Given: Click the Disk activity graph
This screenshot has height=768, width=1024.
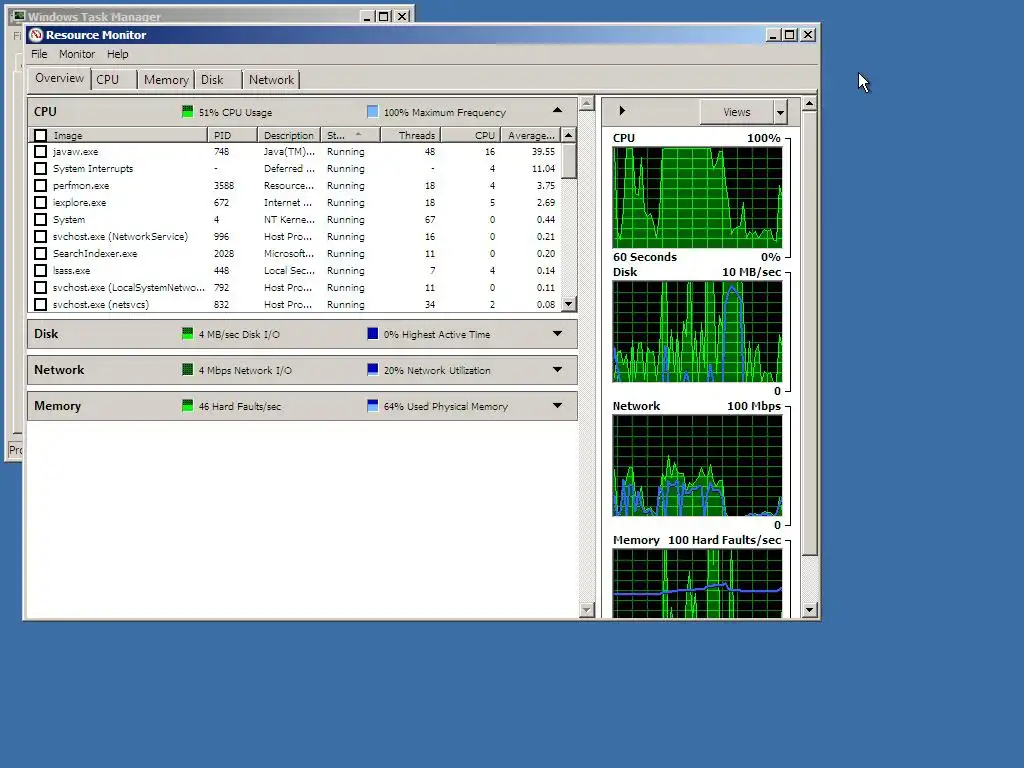Looking at the screenshot, I should [697, 331].
